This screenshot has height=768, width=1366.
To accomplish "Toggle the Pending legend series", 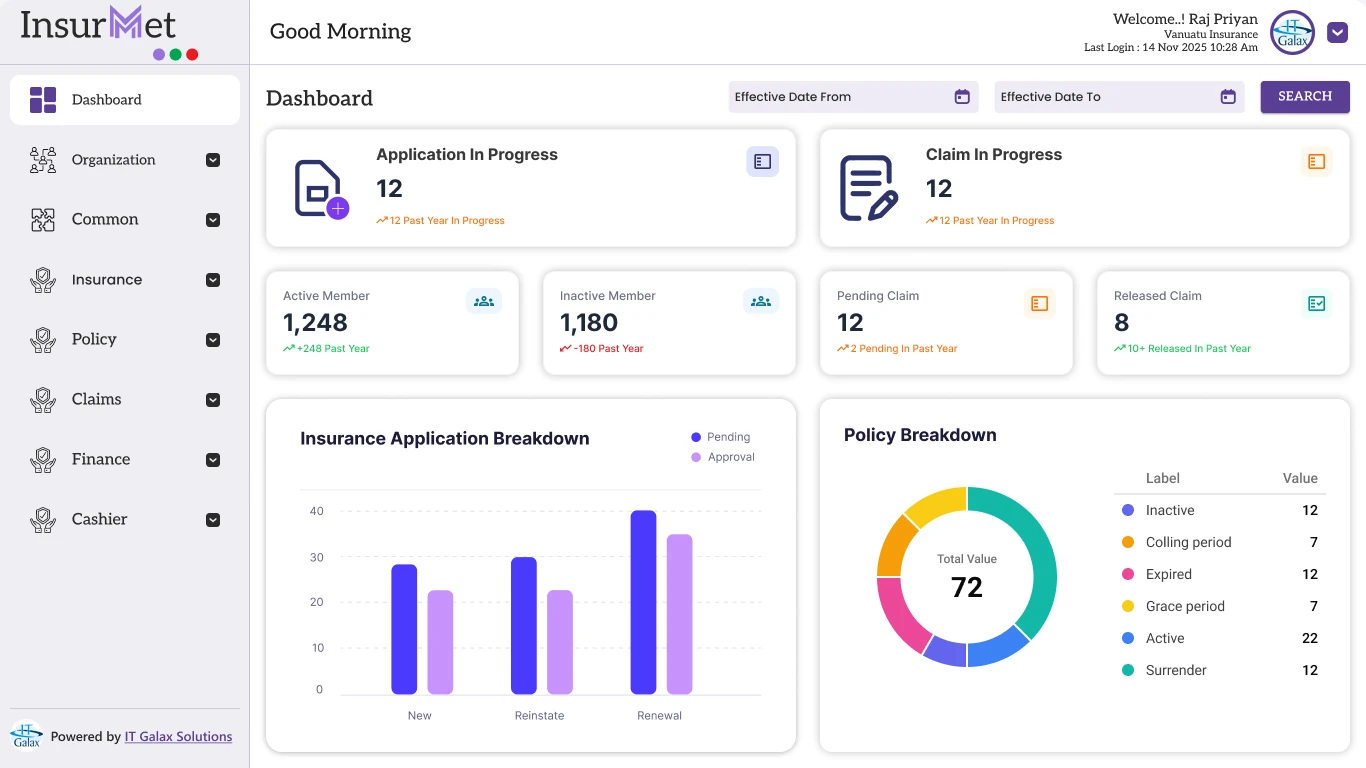I will pos(720,437).
